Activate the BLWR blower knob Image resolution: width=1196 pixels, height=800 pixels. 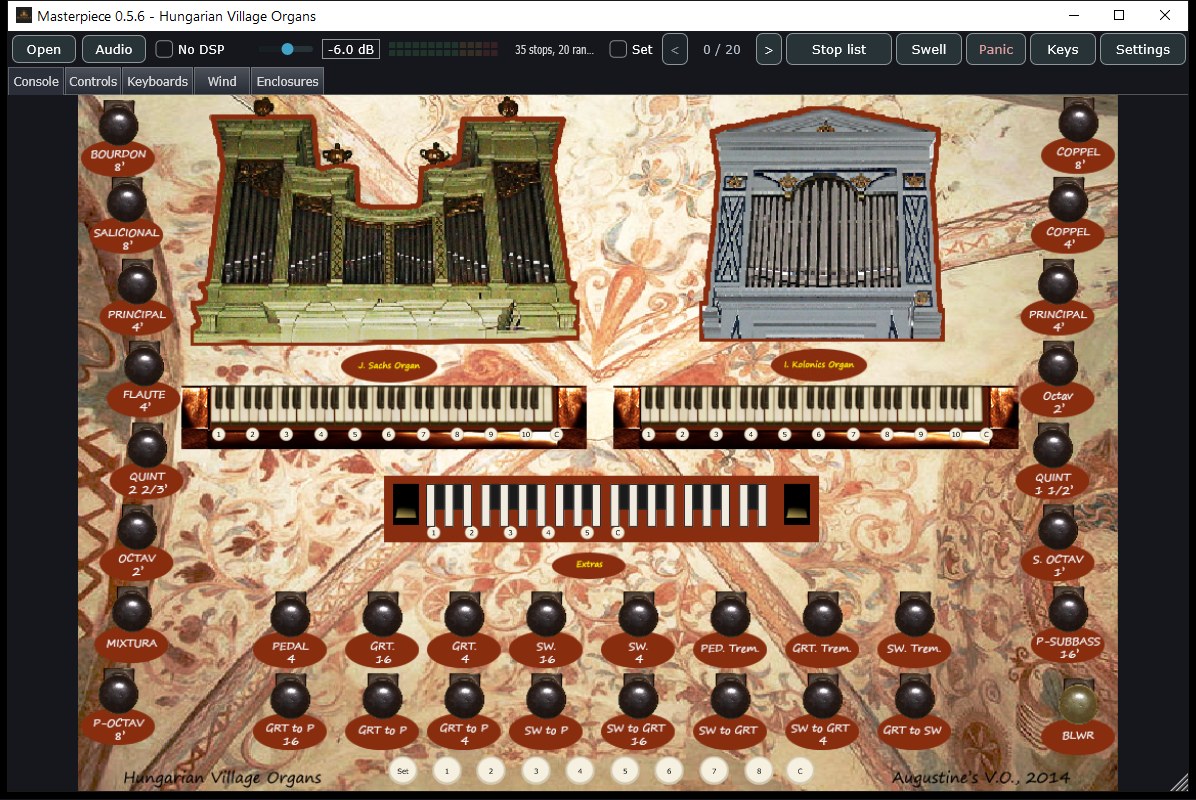(1078, 703)
